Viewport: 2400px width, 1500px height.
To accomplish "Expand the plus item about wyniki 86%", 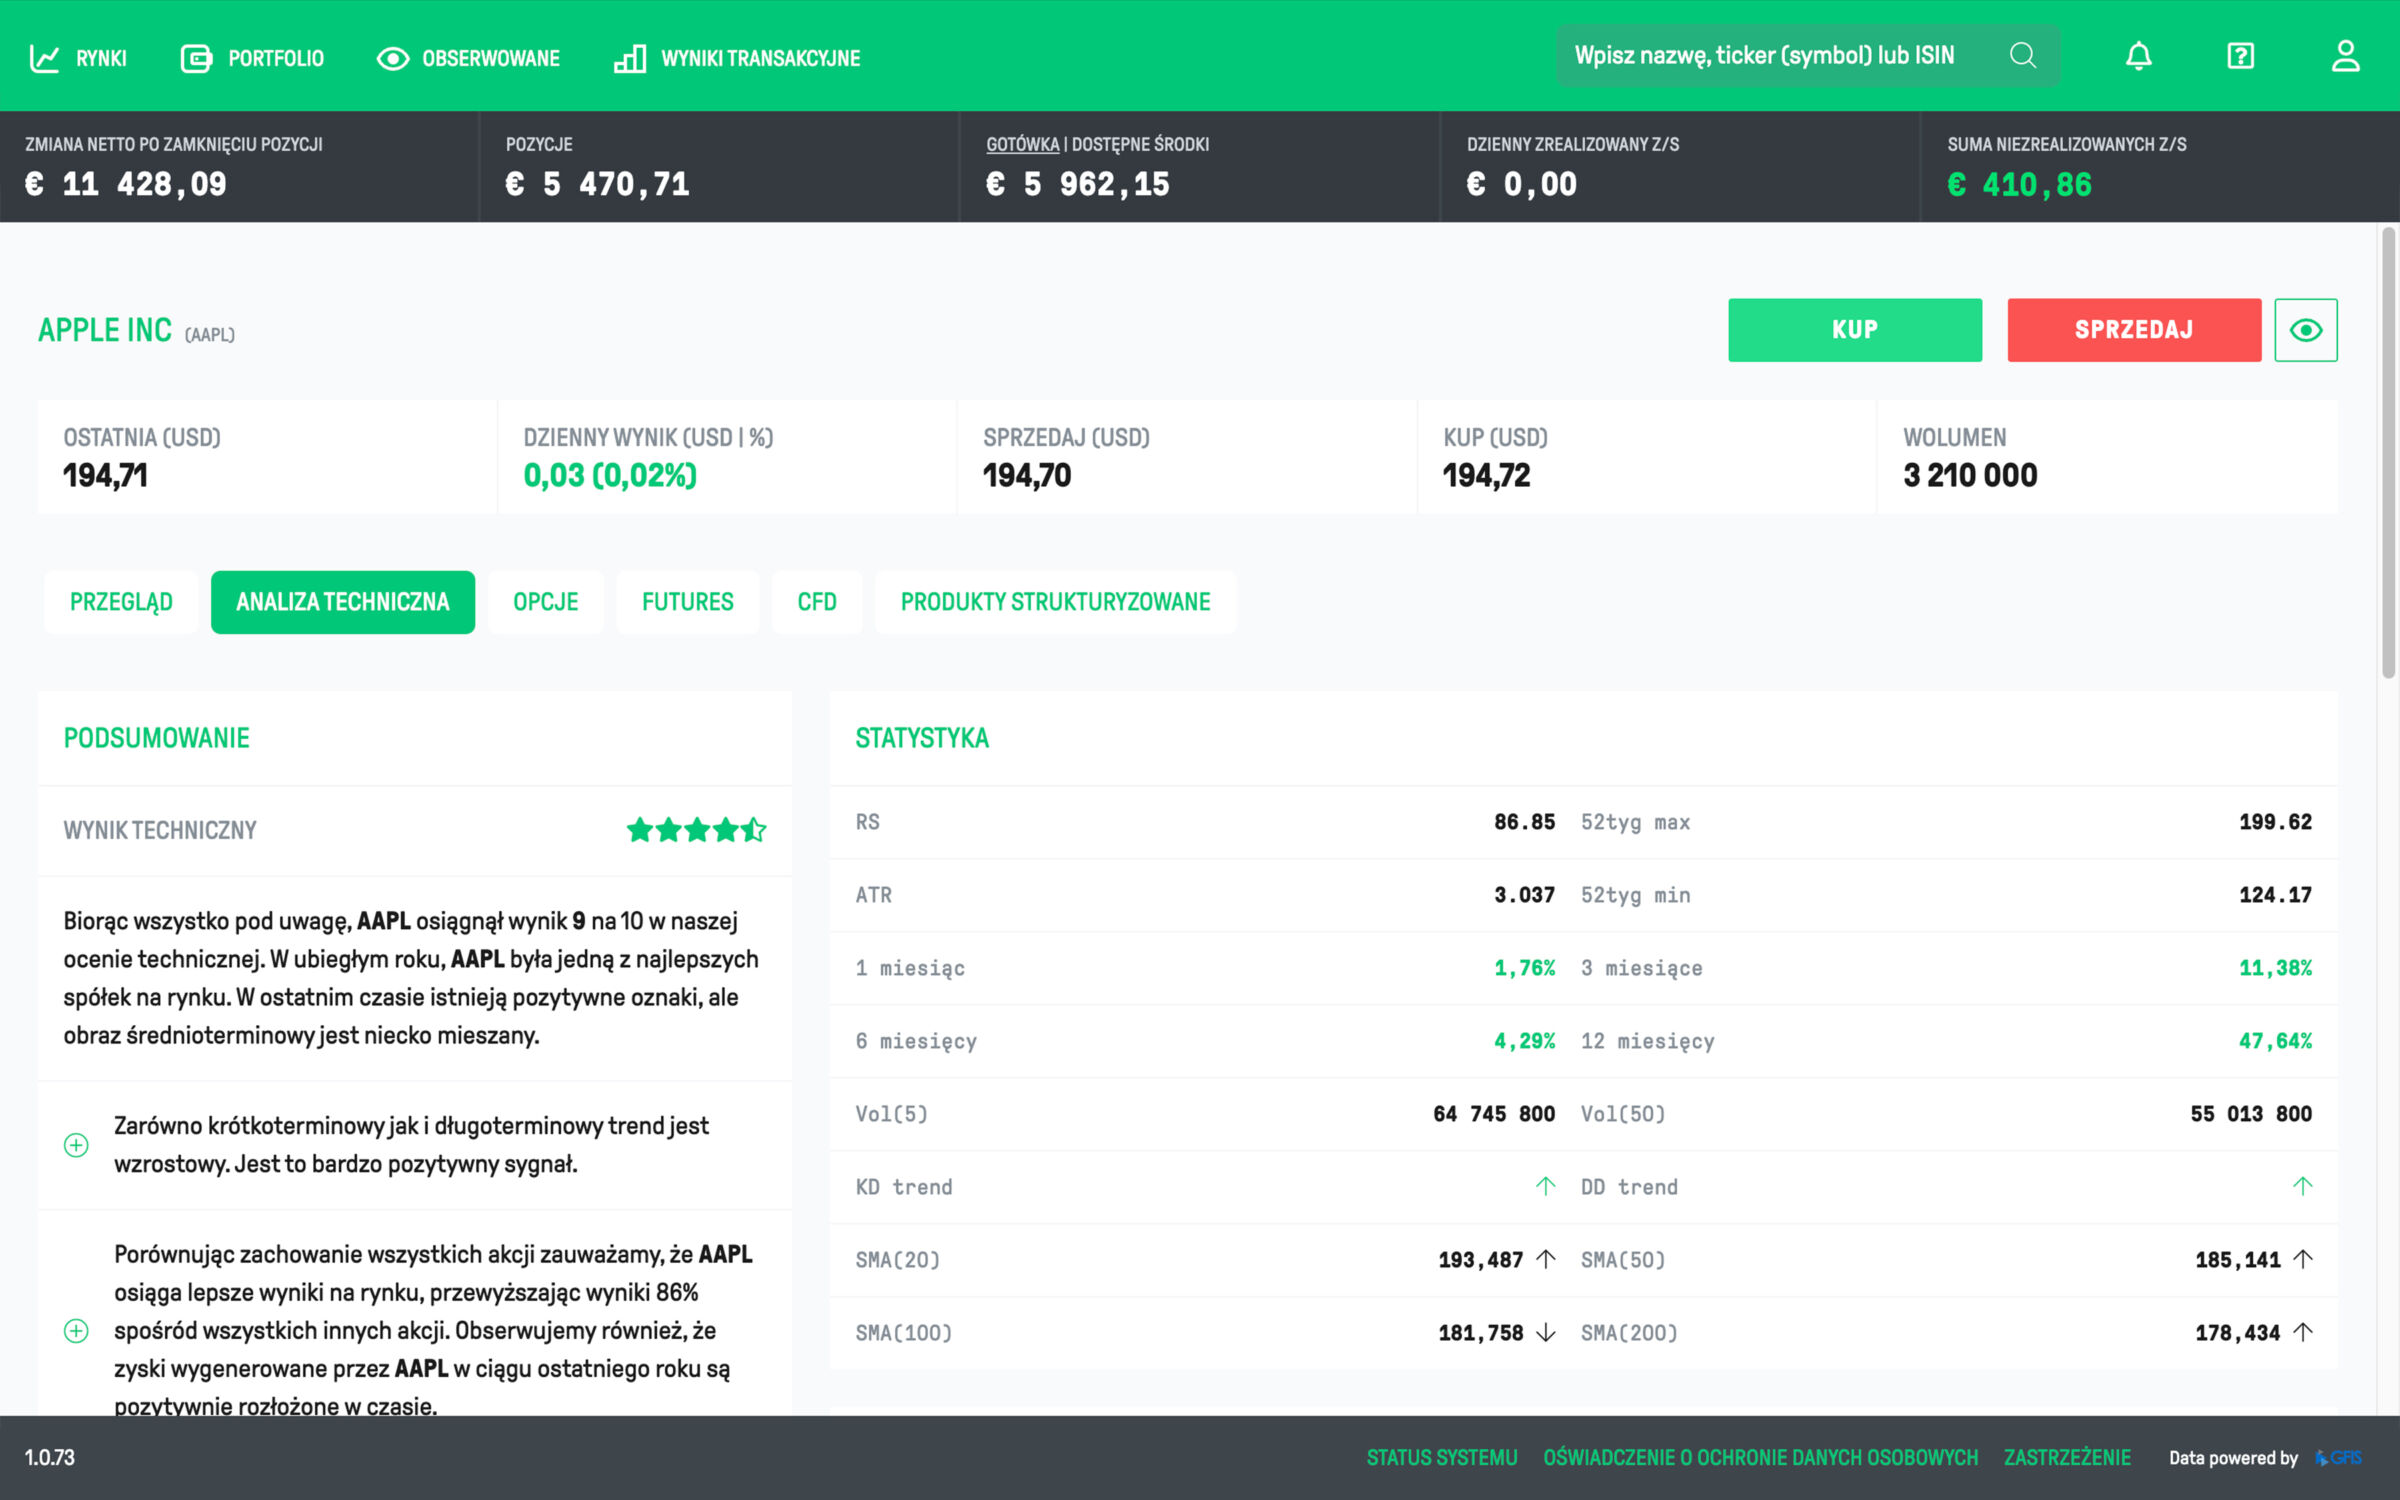I will coord(76,1330).
